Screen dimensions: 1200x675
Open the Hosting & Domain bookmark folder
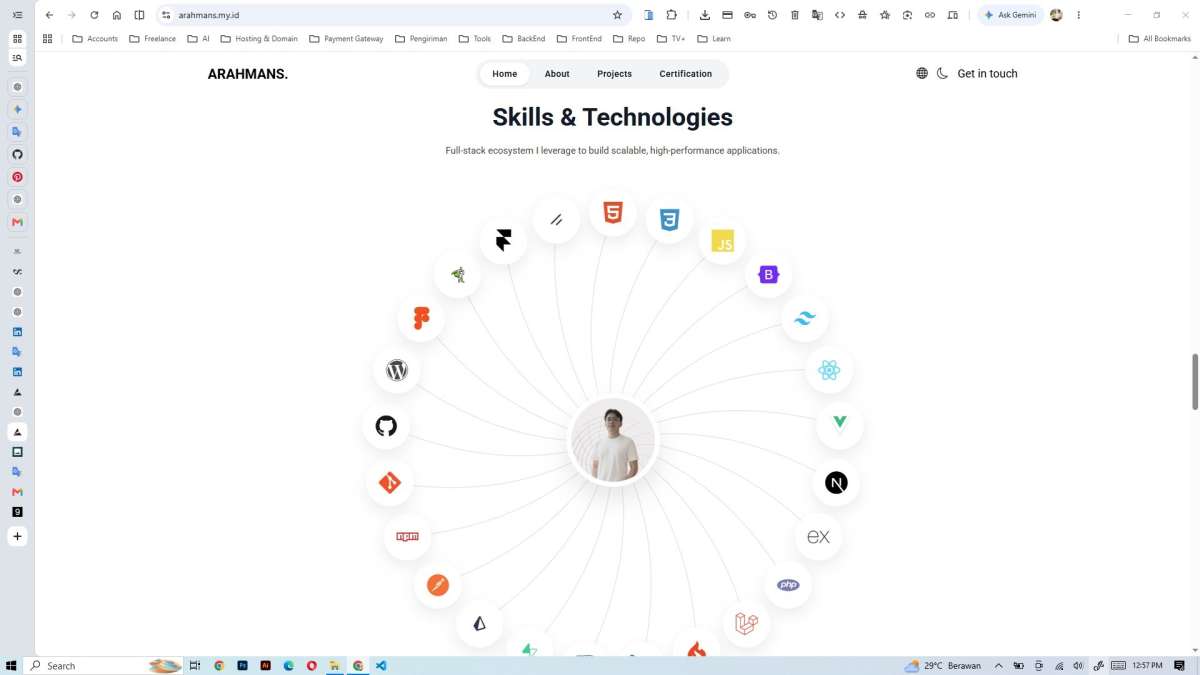click(259, 39)
